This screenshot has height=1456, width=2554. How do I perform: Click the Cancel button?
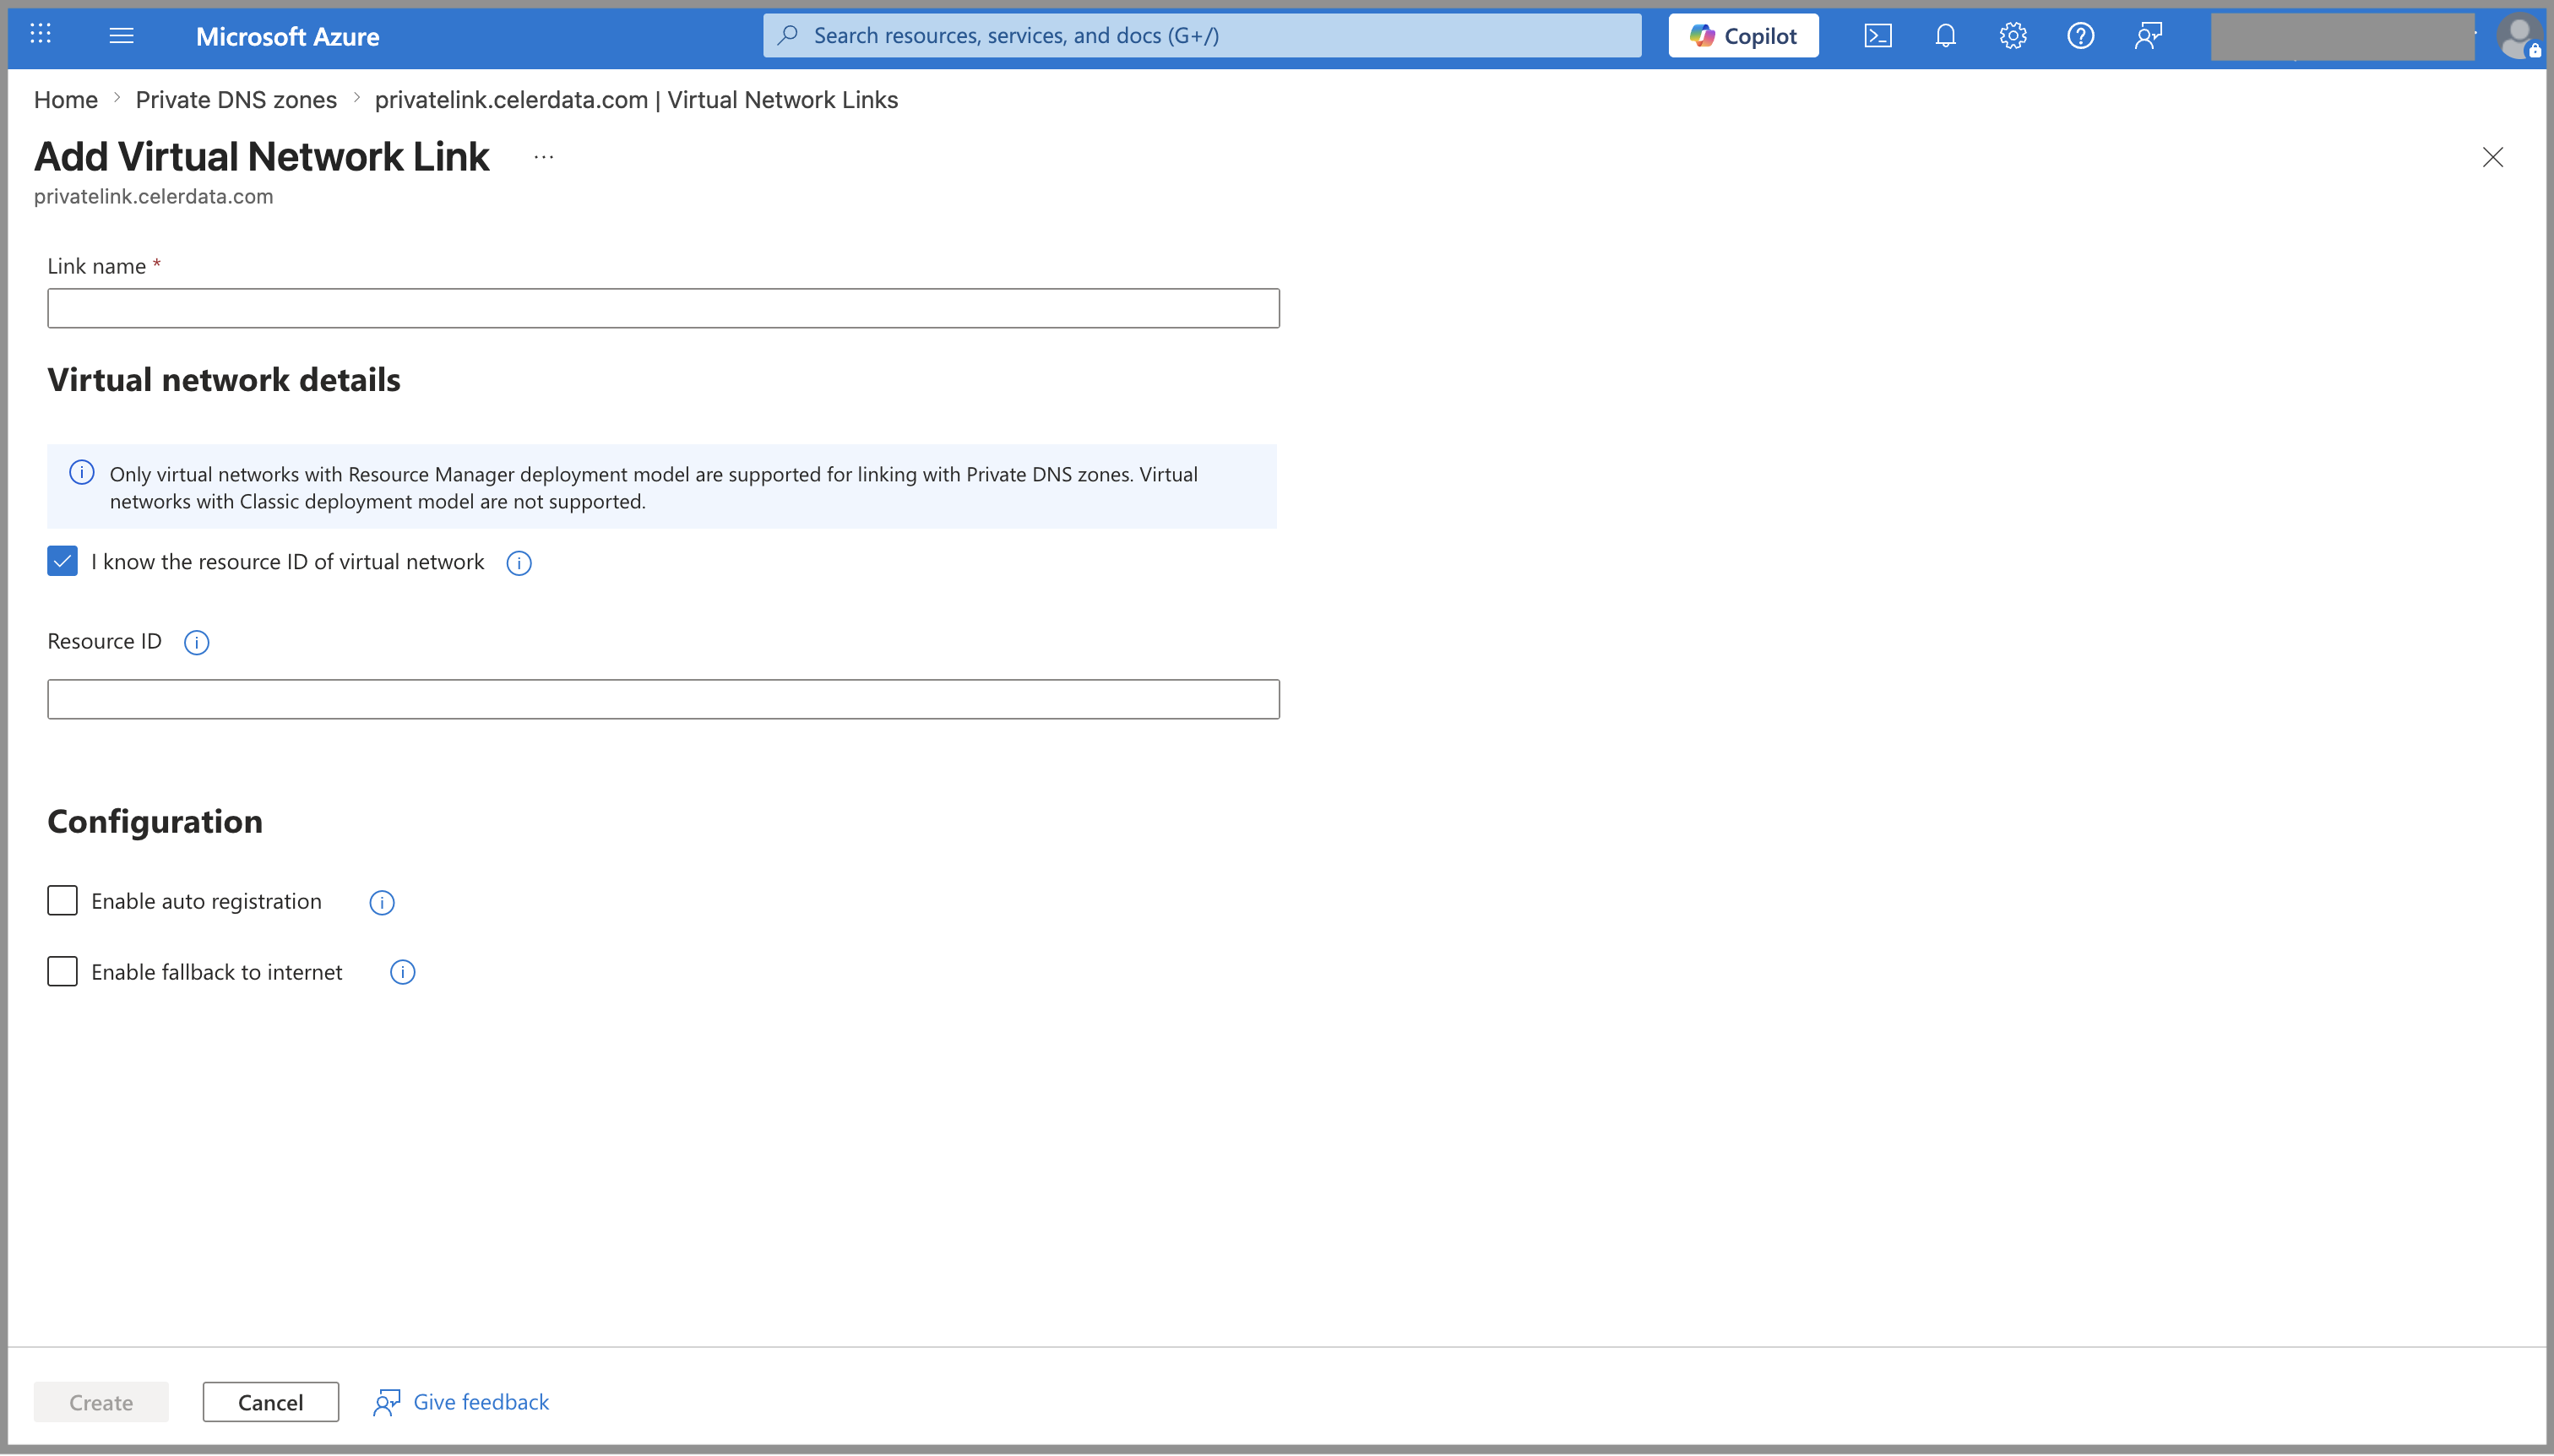click(x=270, y=1402)
